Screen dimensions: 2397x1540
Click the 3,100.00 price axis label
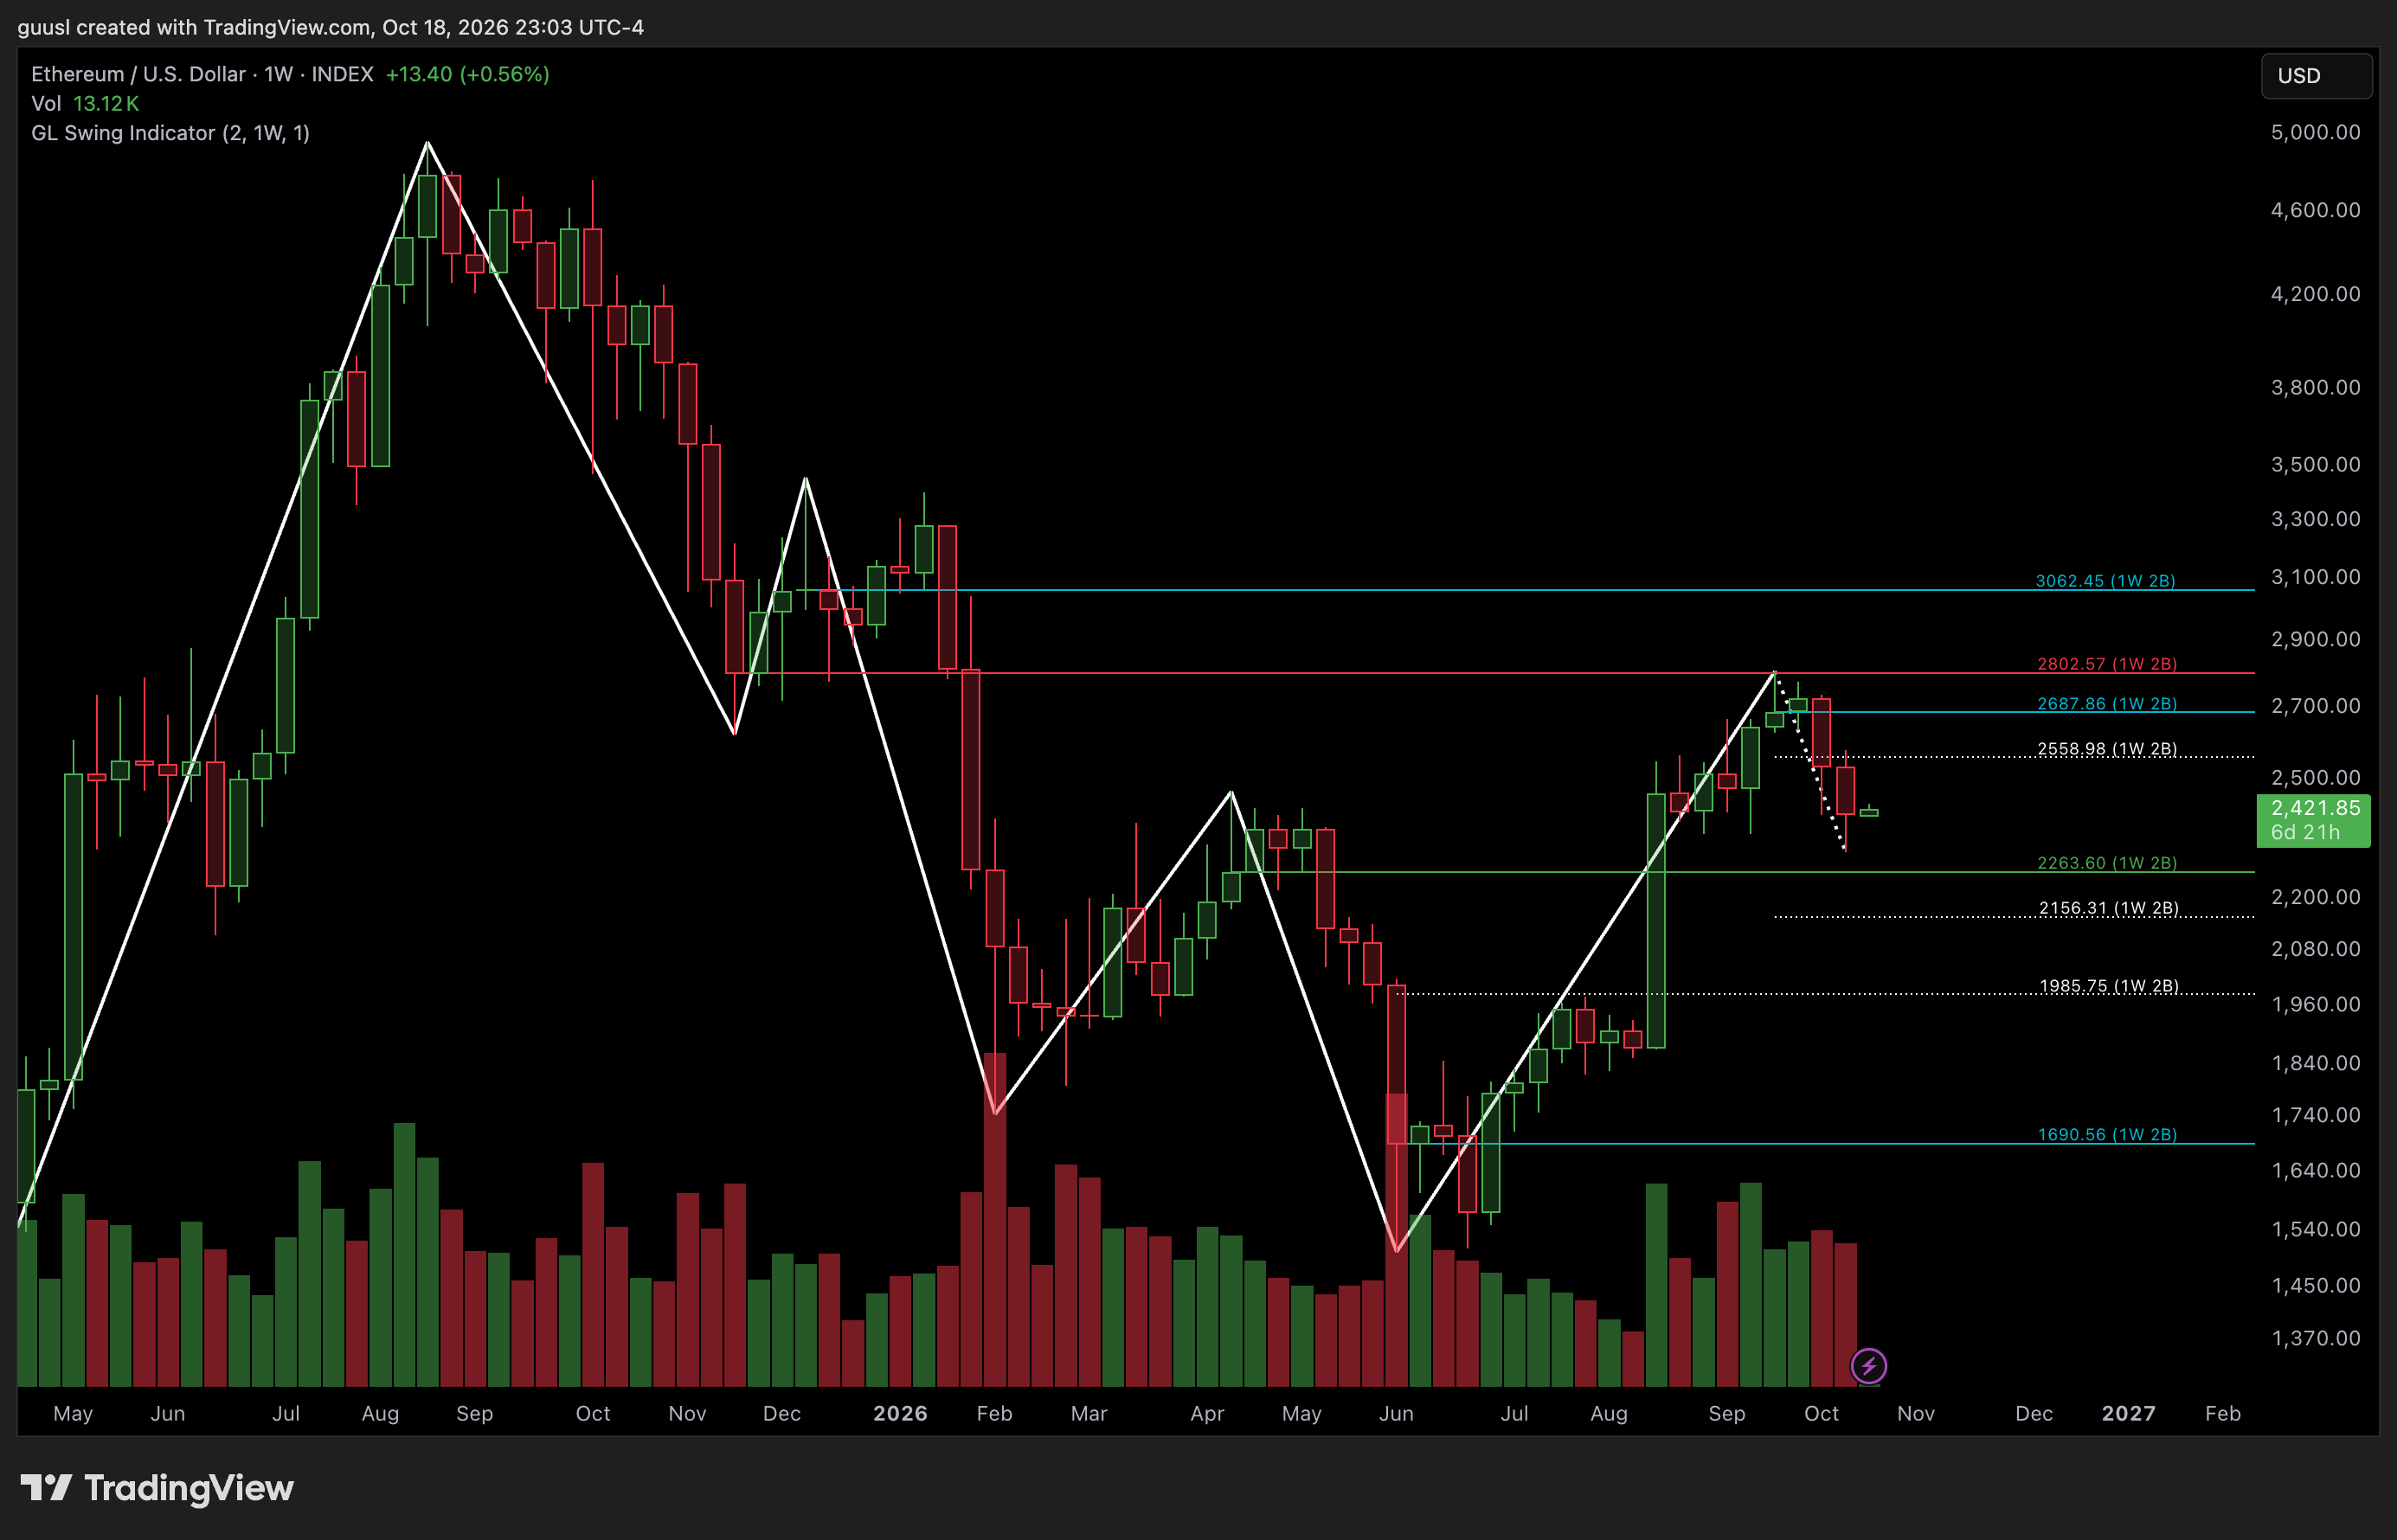click(2315, 577)
